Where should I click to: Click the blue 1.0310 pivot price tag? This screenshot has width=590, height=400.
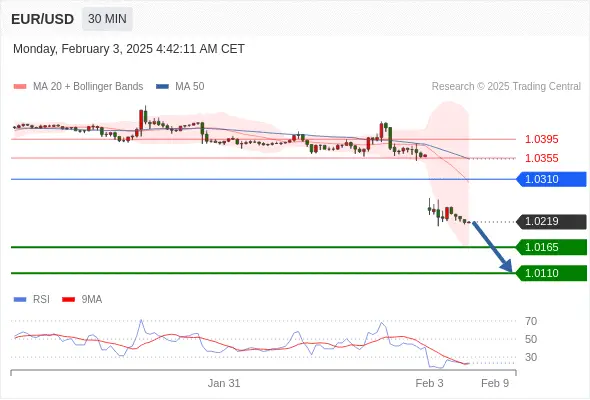[552, 179]
